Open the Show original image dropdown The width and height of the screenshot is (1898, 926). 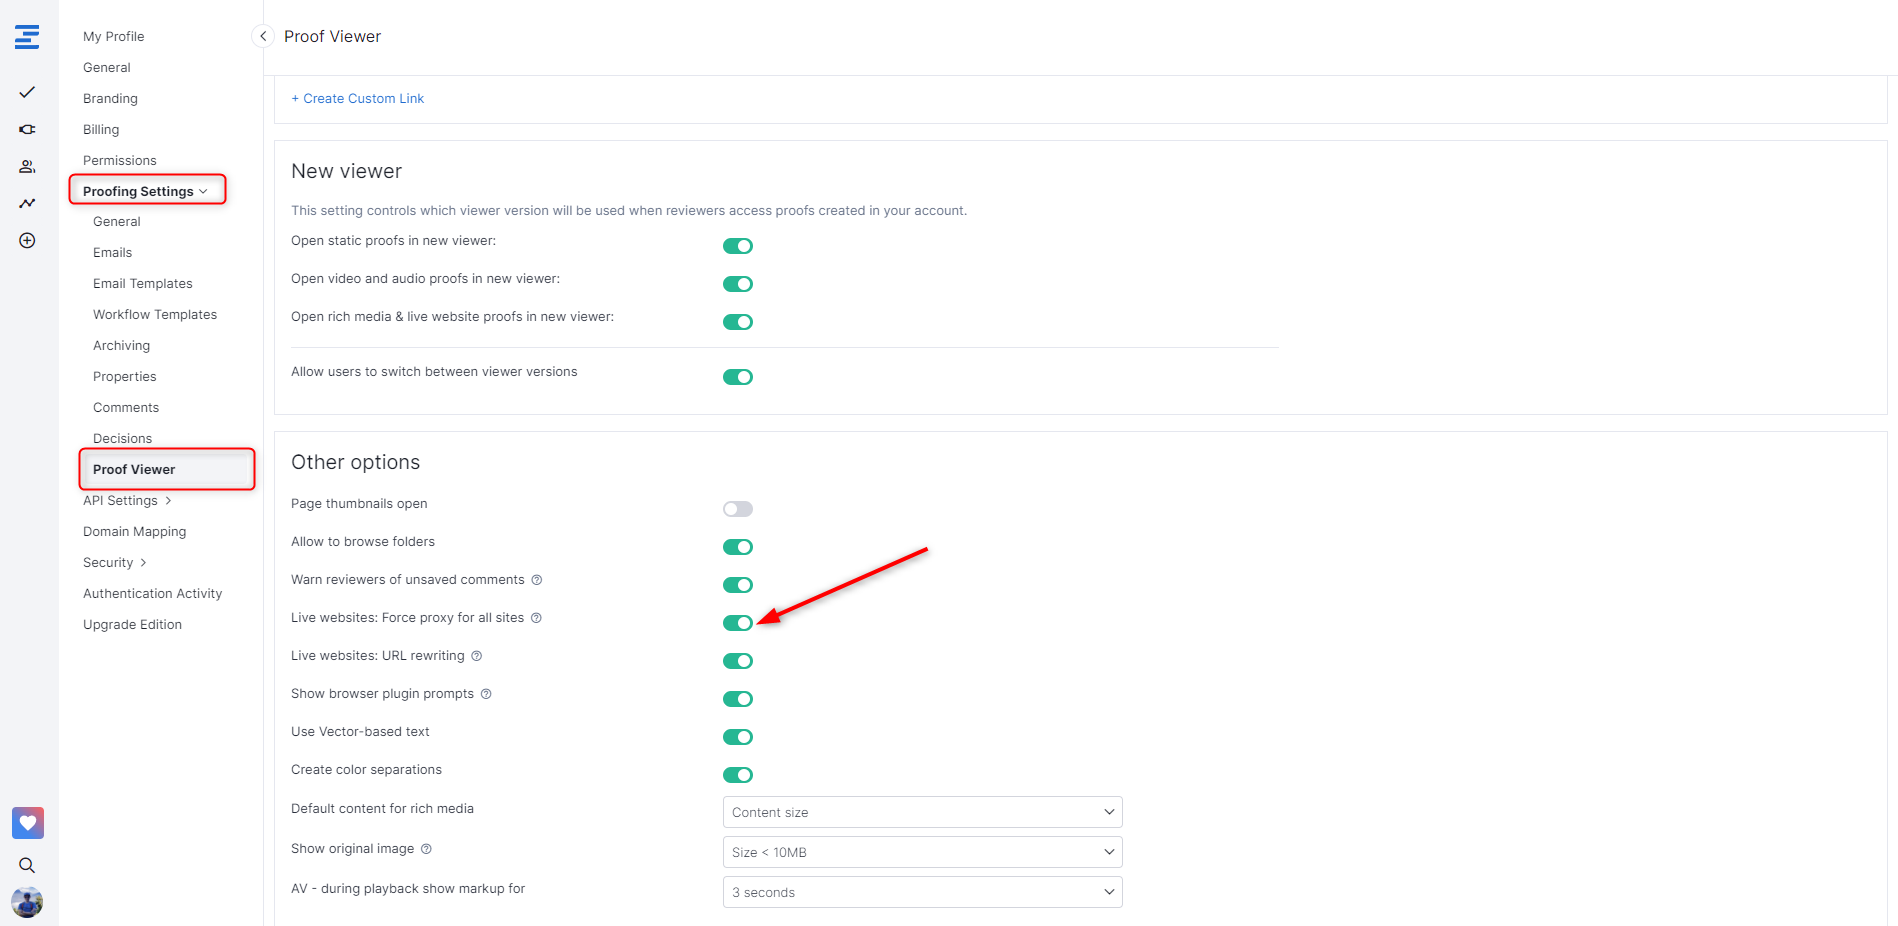[921, 852]
